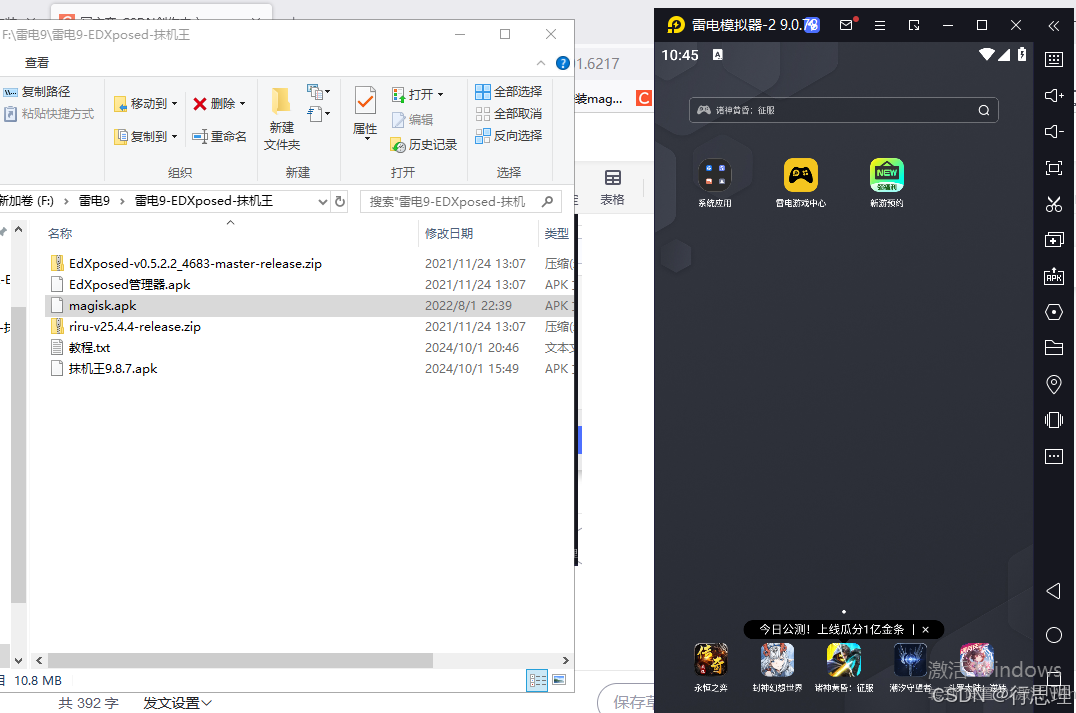Launch the 封神幻想世界 game from the dock
This screenshot has width=1076, height=713.
[777, 667]
